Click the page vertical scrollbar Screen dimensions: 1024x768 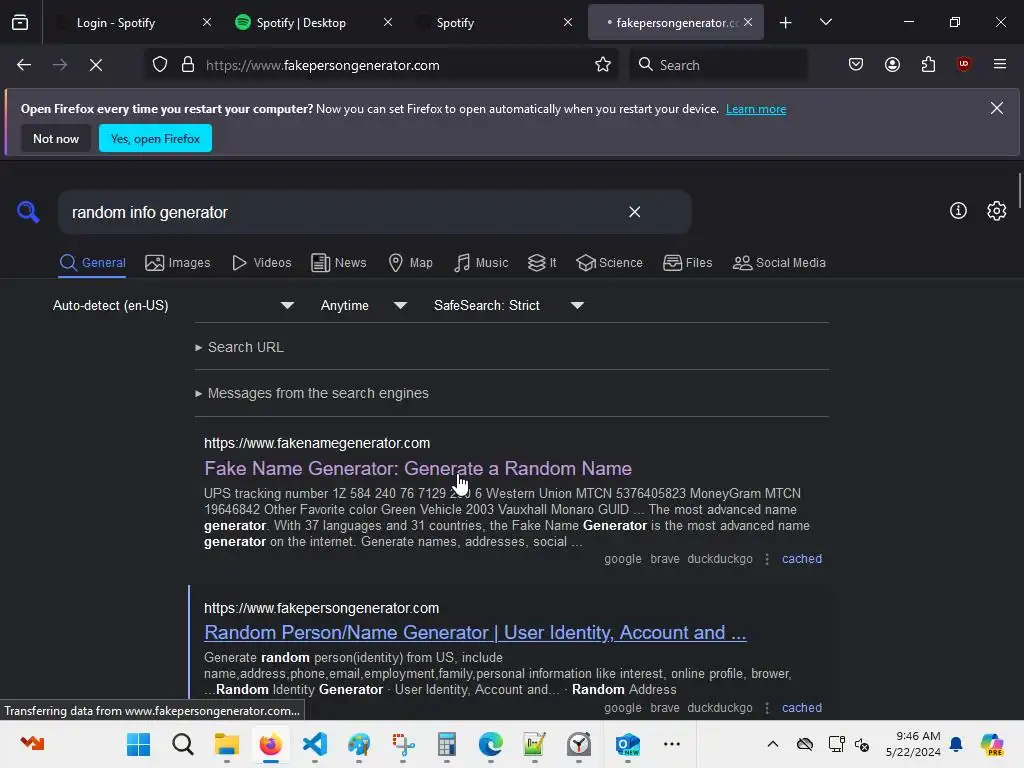[x=1019, y=189]
